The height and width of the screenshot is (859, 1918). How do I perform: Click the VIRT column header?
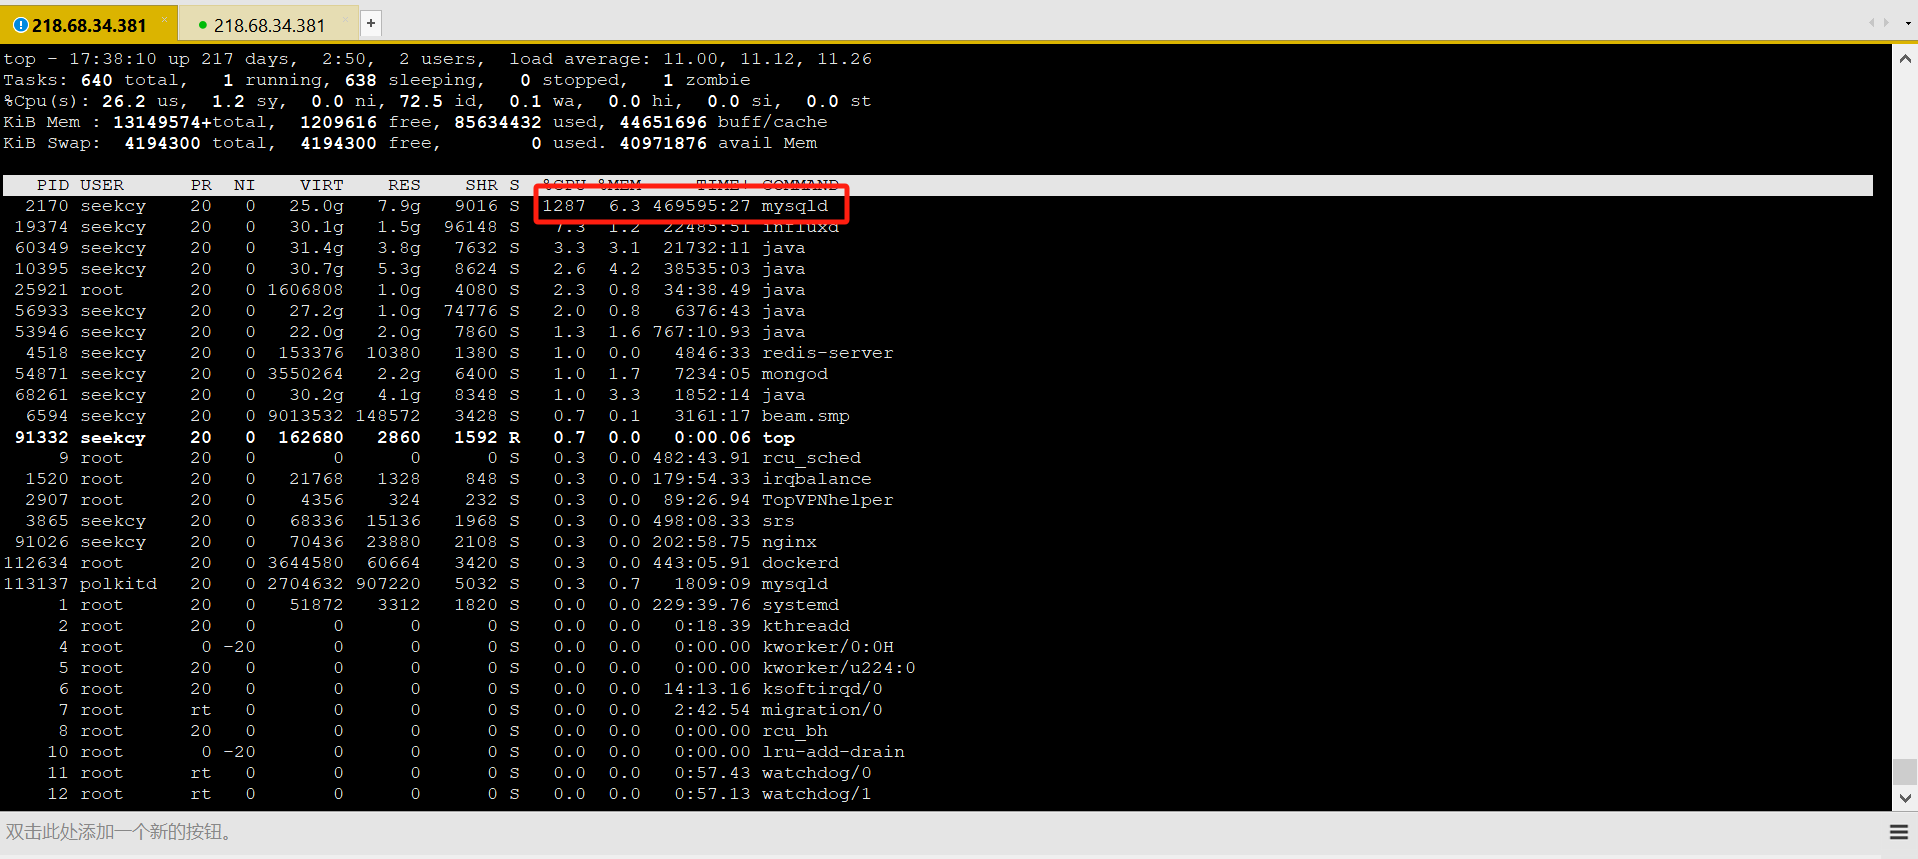321,185
